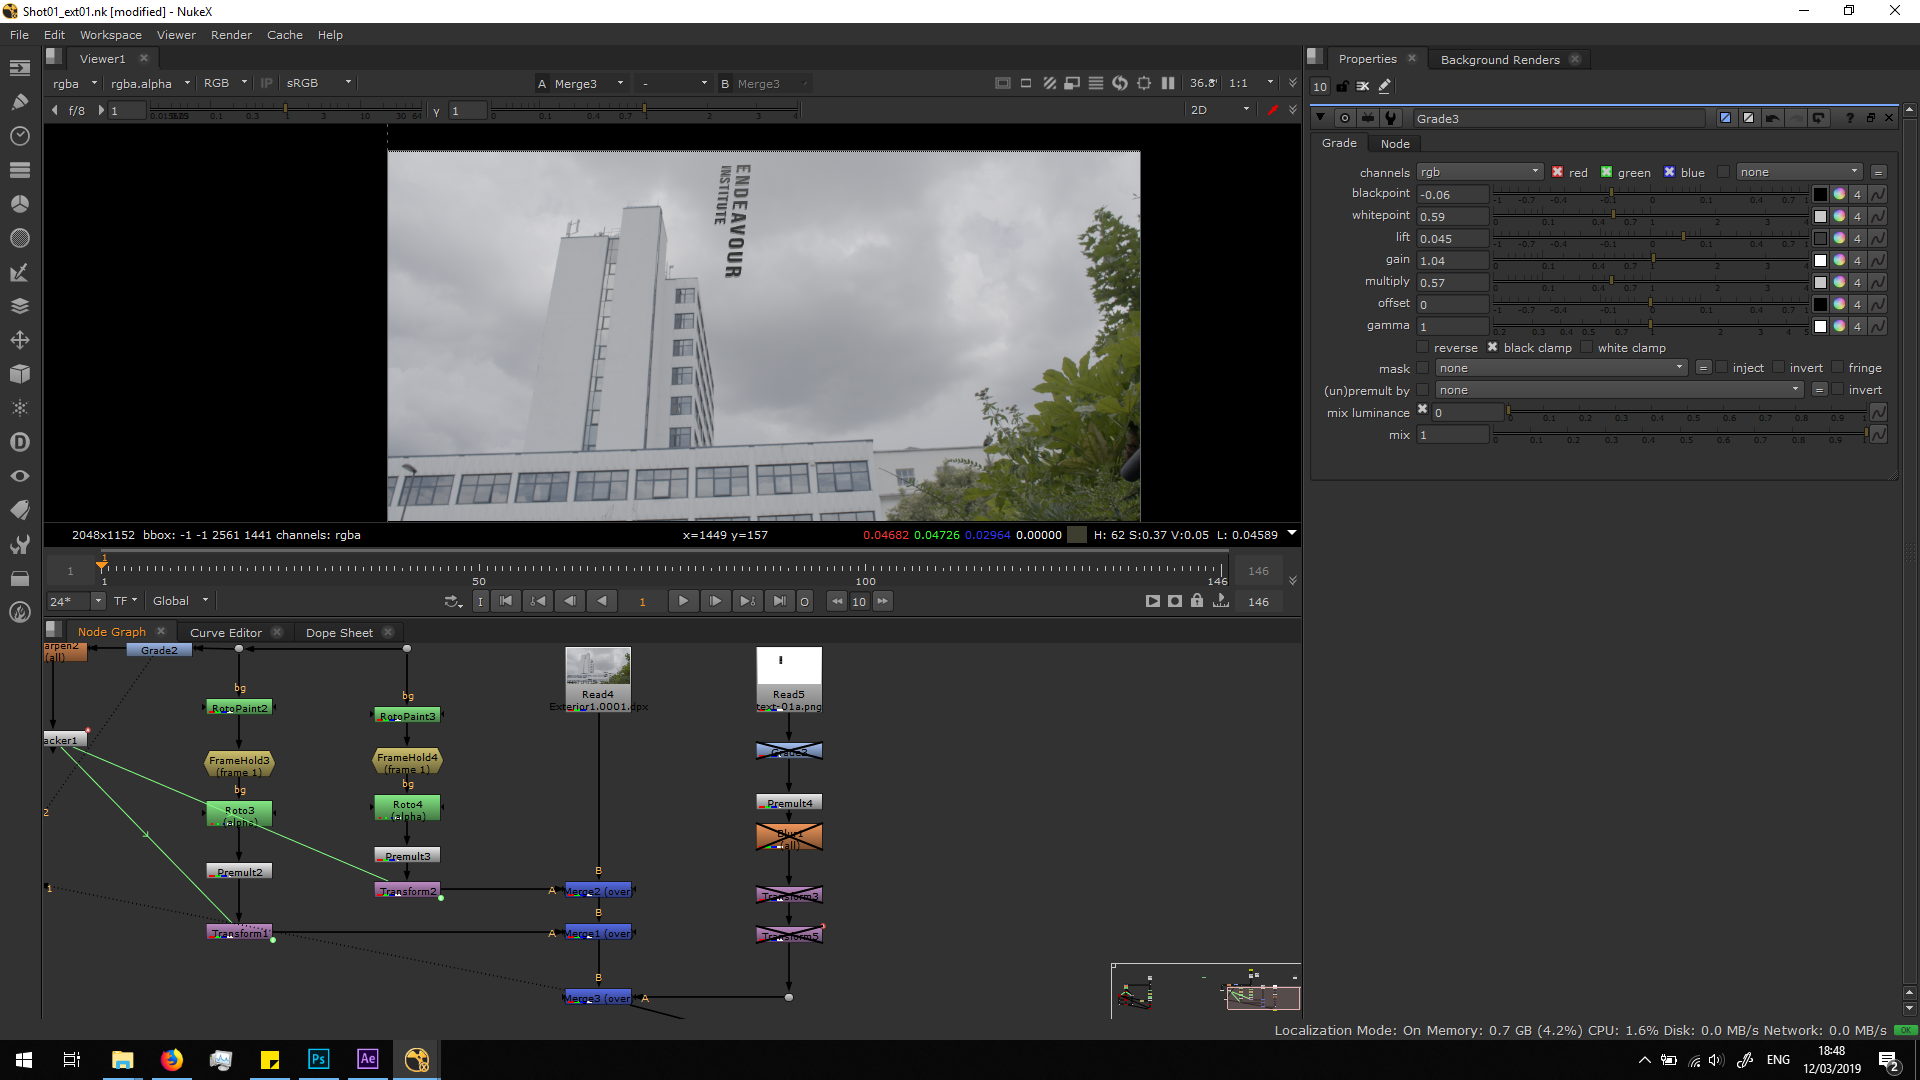Image resolution: width=1920 pixels, height=1080 pixels.
Task: Switch to the Curve Editor tab
Action: (x=226, y=632)
